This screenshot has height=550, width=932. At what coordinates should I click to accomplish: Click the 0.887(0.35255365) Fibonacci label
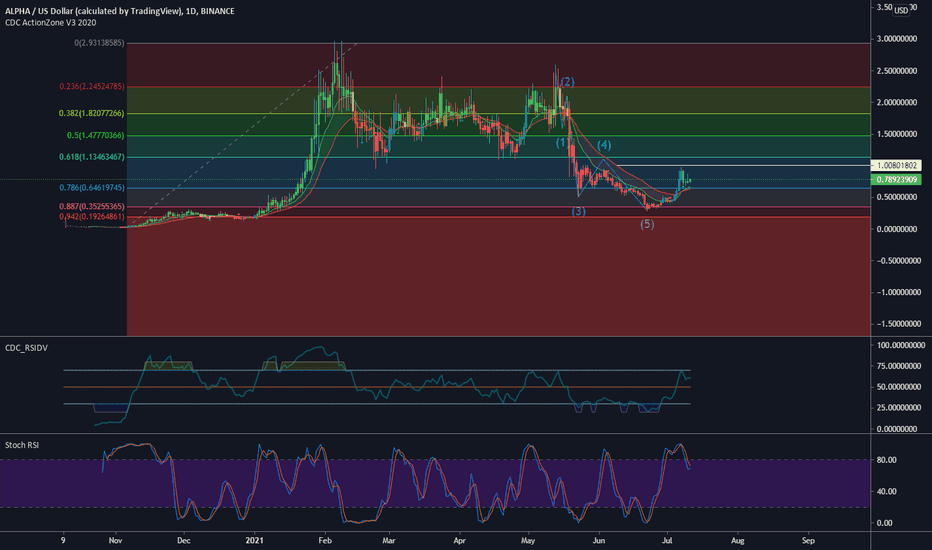[x=92, y=206]
